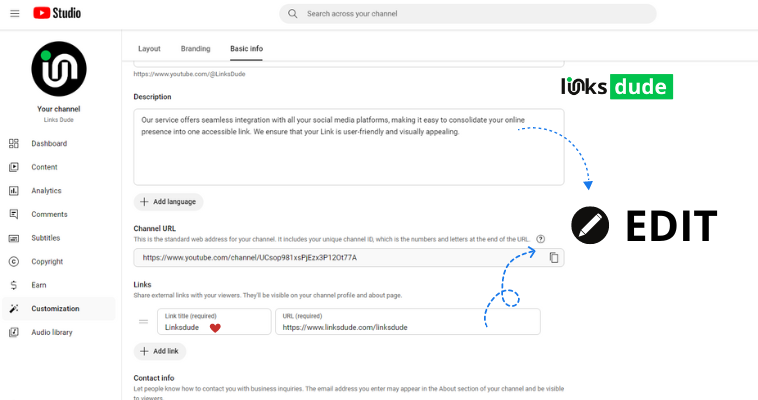This screenshot has width=758, height=400.
Task: Click the Channel URL help question icon
Action: (x=540, y=239)
